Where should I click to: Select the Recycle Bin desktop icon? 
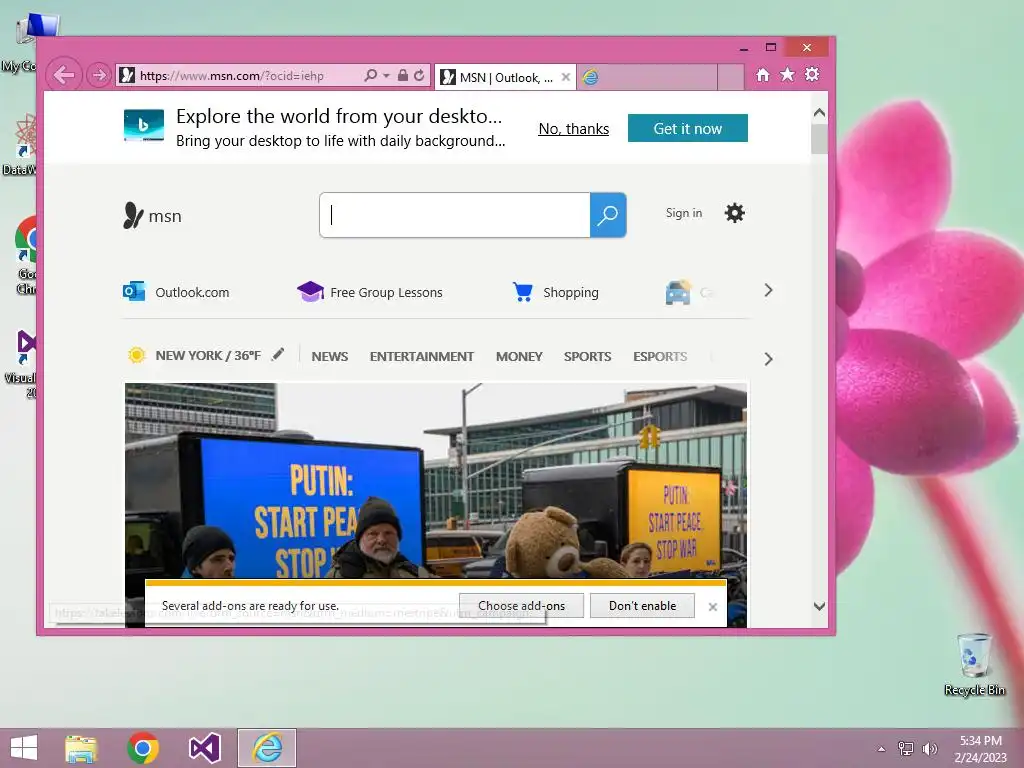tap(974, 664)
